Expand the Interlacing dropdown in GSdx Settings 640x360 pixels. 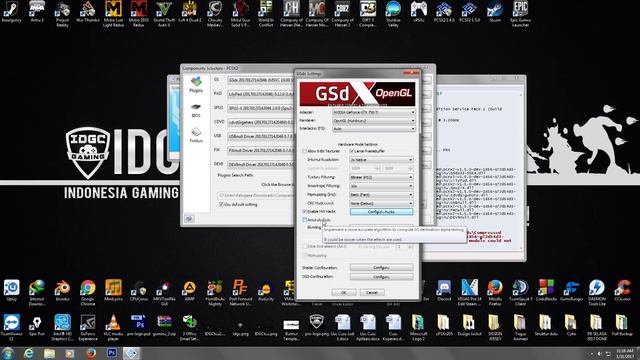click(374, 129)
